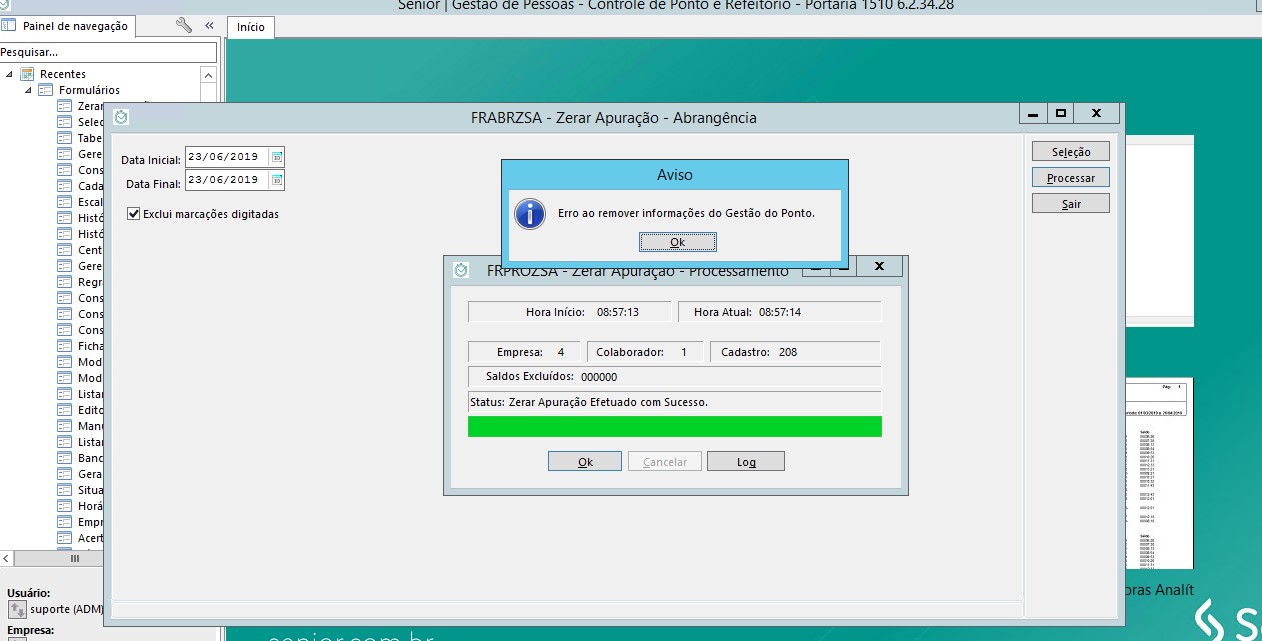Open the Data Inicial calendar picker icon
The image size is (1262, 641).
277,157
